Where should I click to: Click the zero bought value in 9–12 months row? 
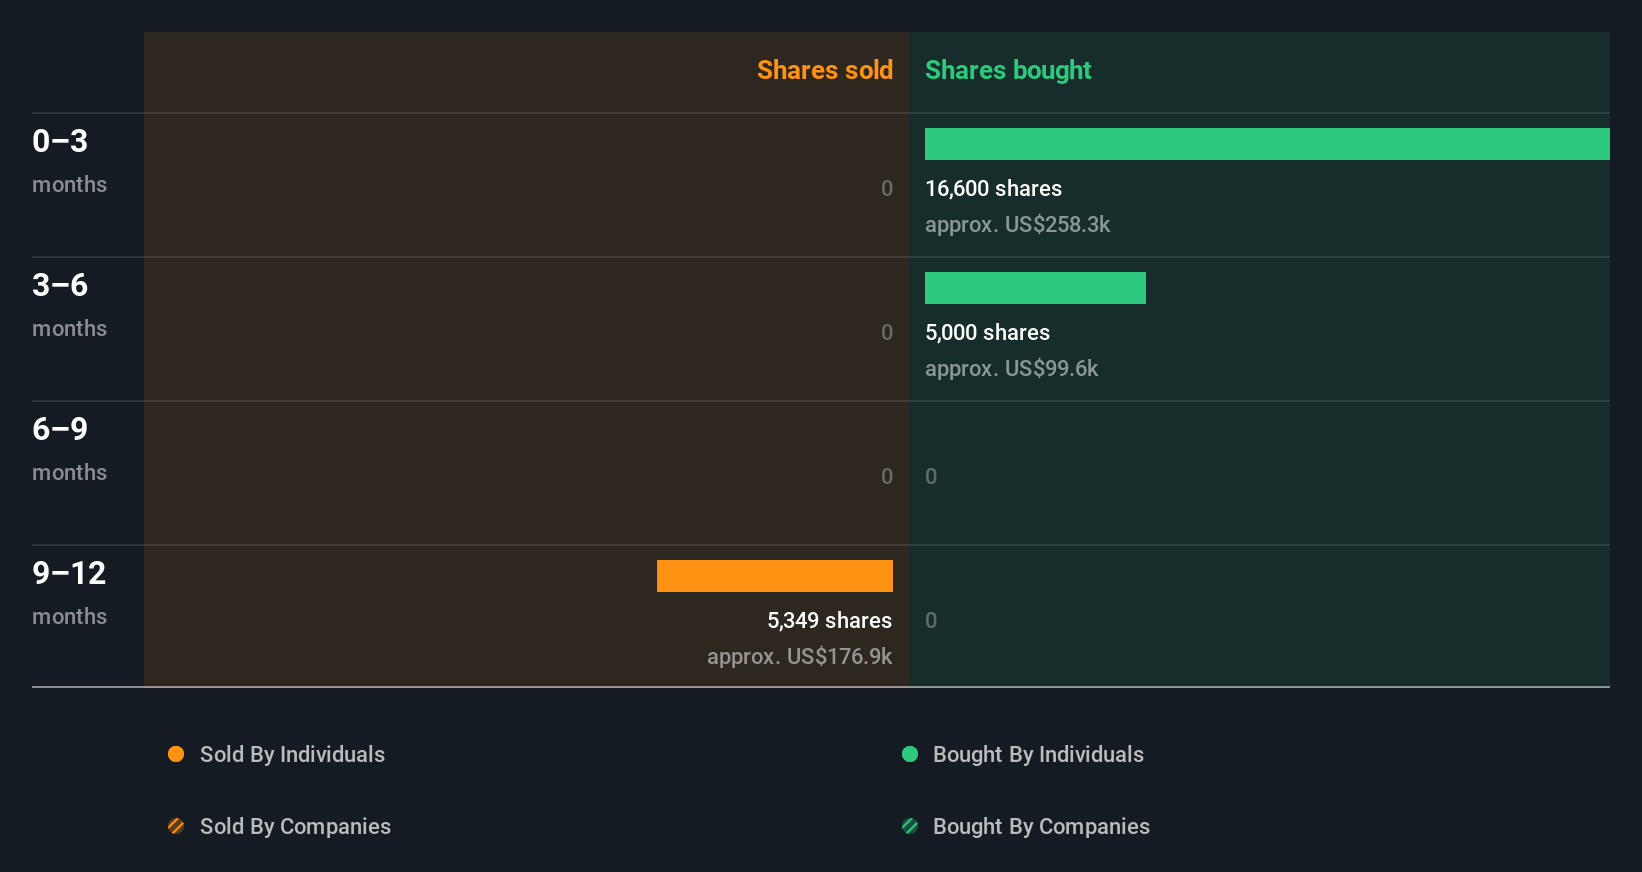[x=931, y=621]
